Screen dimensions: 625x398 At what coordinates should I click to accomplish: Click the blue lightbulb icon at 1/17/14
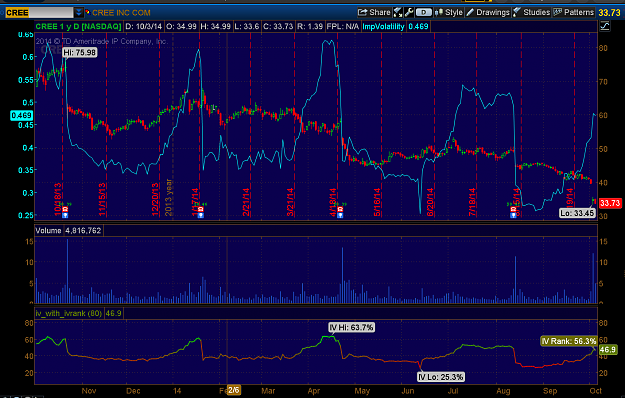[201, 215]
